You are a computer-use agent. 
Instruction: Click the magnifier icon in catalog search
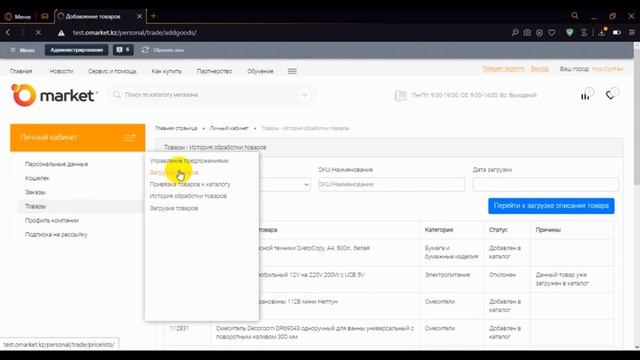coord(117,95)
